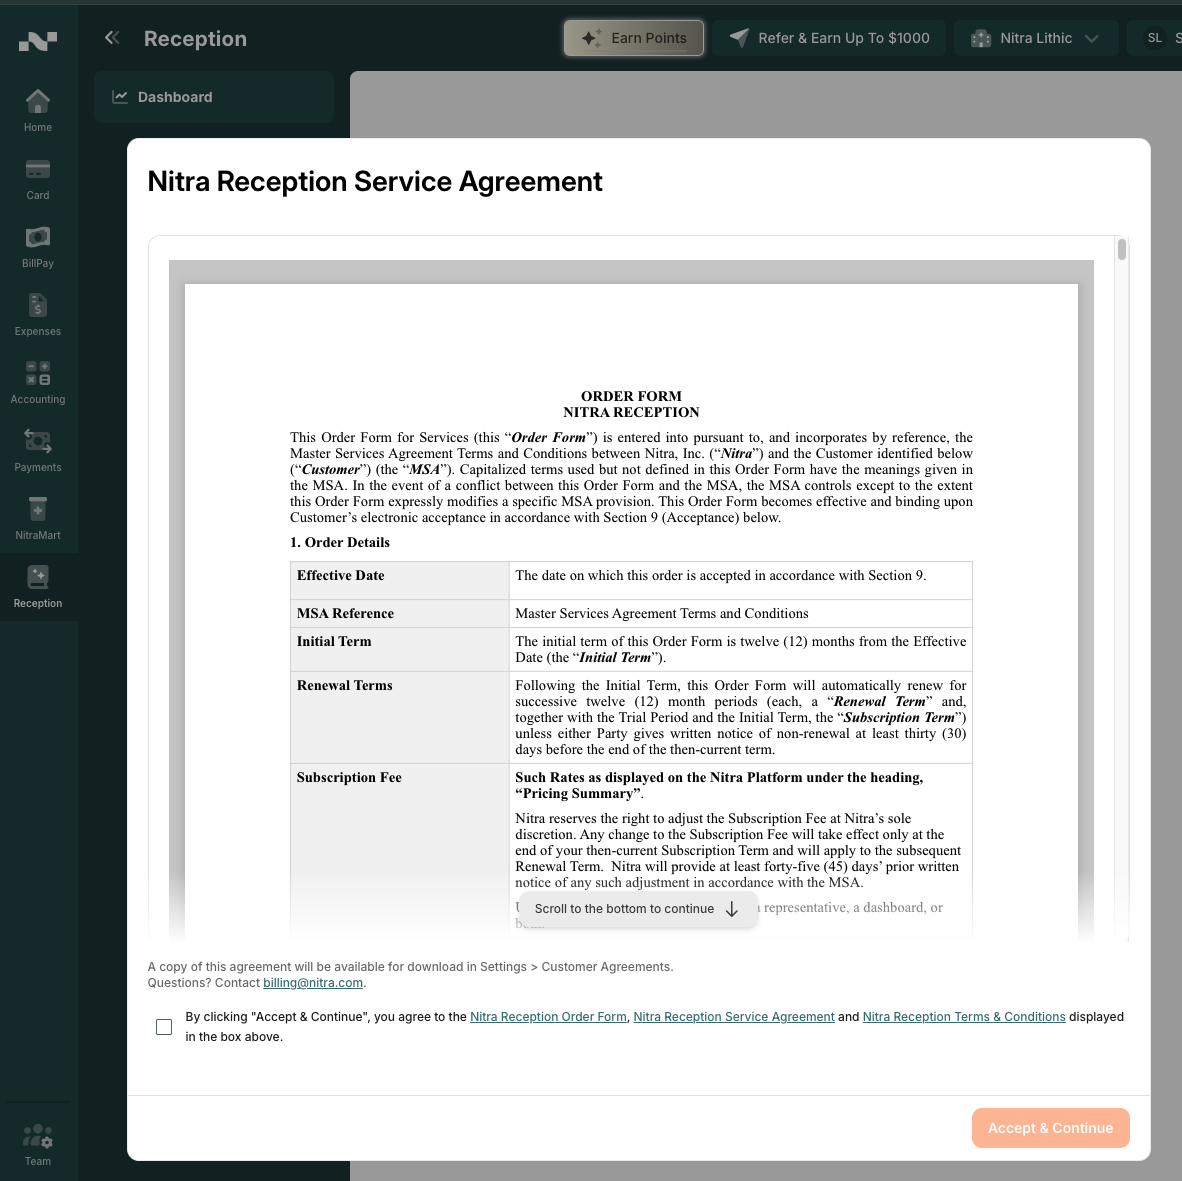1182x1181 pixels.
Task: Select the Accounting sidebar icon
Action: [x=38, y=373]
